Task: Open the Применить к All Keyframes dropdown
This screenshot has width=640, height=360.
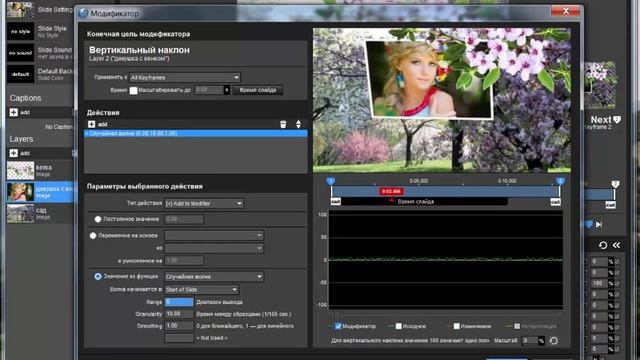Action: click(185, 77)
